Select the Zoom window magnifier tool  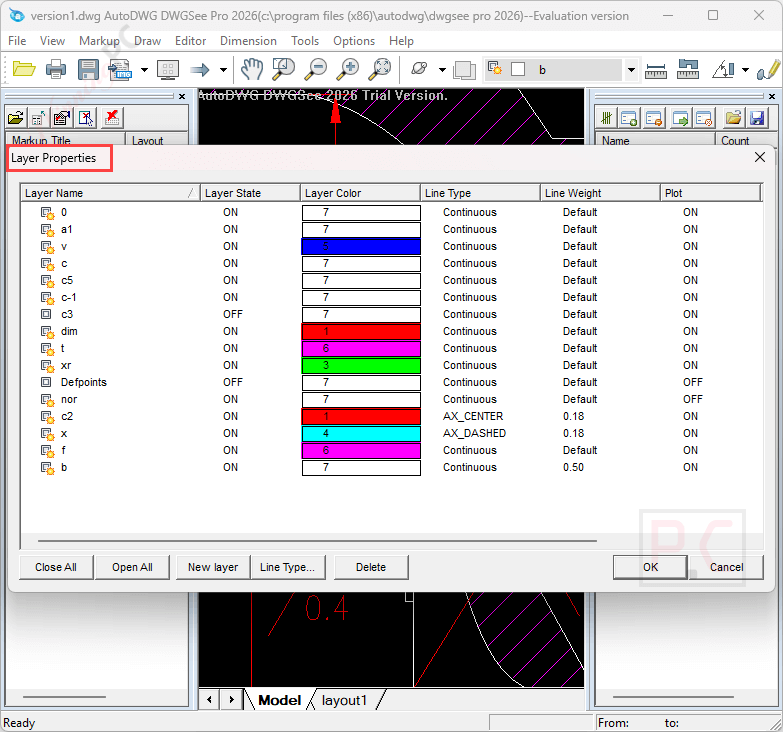(283, 69)
